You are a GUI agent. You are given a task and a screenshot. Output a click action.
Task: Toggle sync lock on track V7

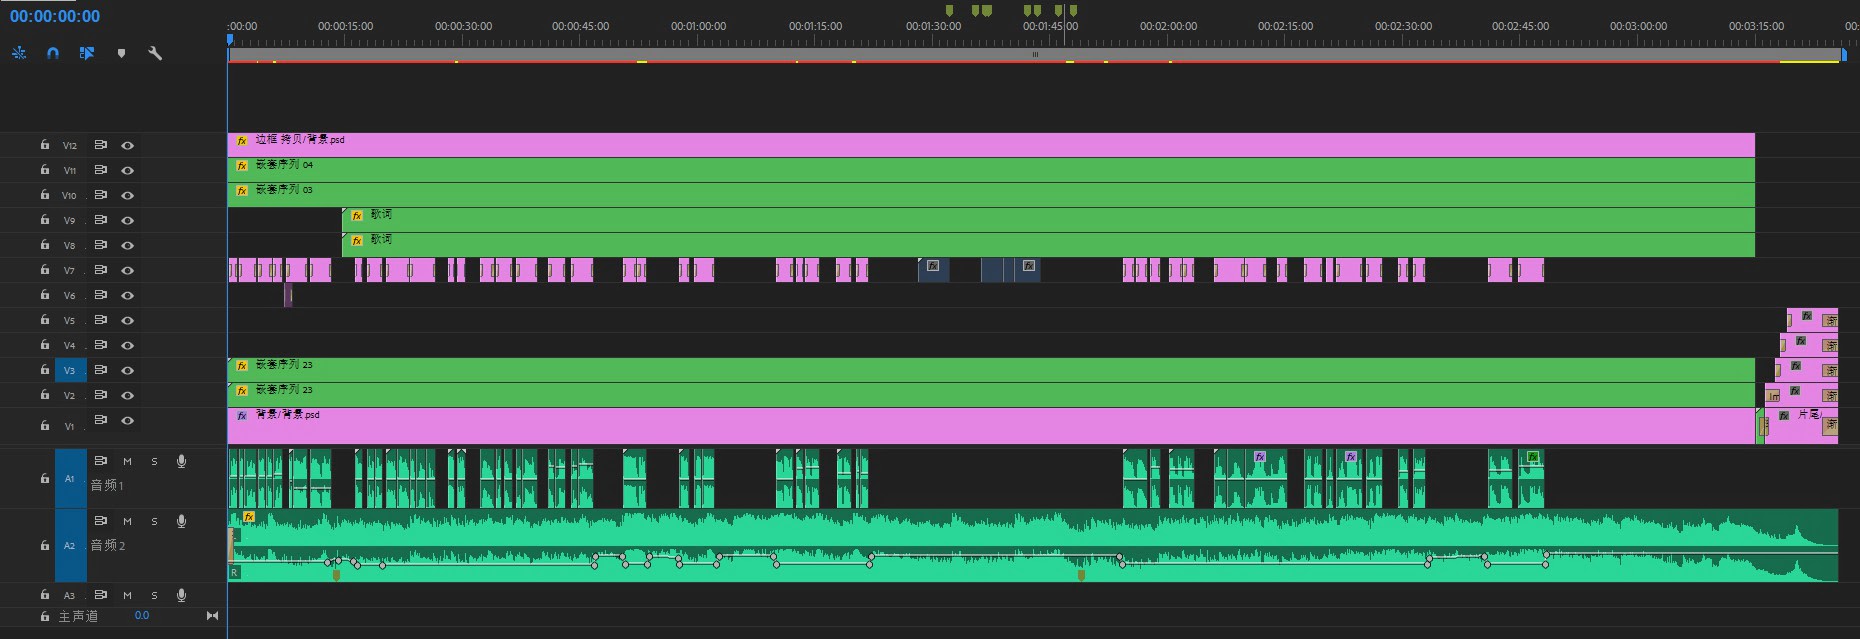[101, 270]
